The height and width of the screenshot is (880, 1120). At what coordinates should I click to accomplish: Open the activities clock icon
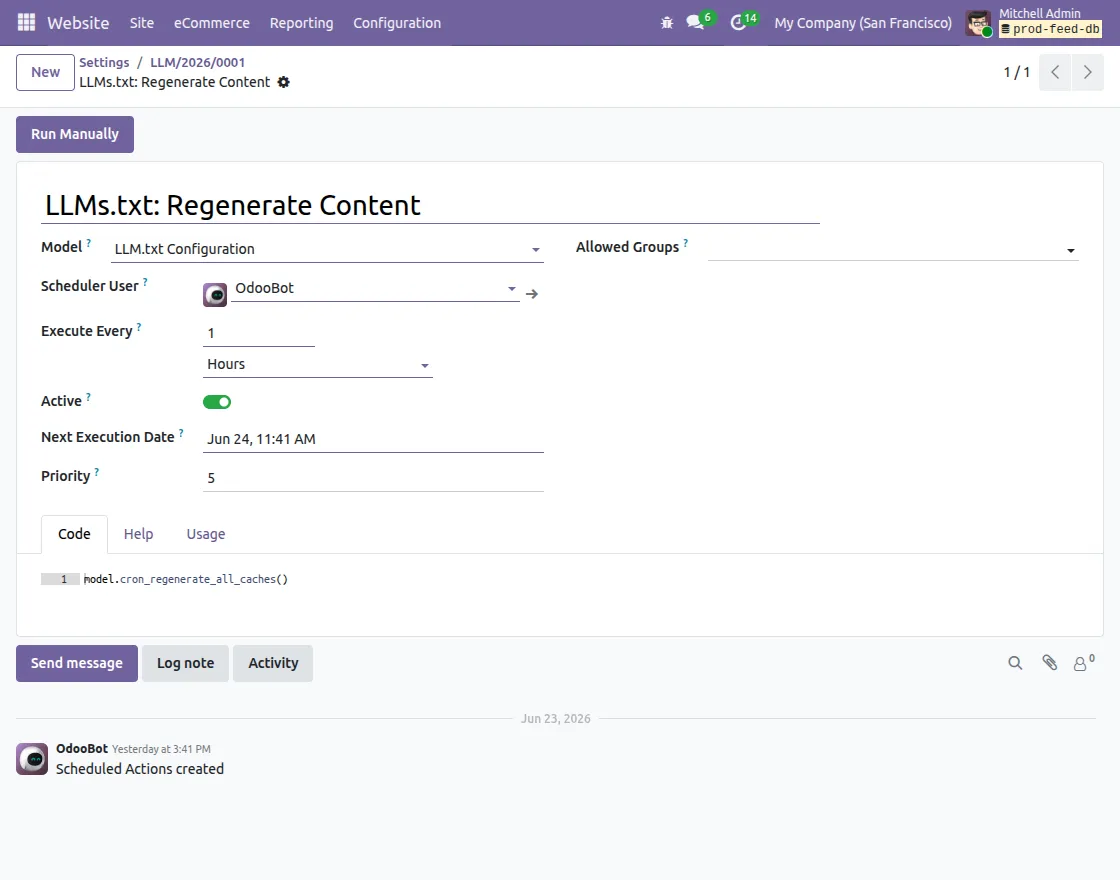click(739, 23)
